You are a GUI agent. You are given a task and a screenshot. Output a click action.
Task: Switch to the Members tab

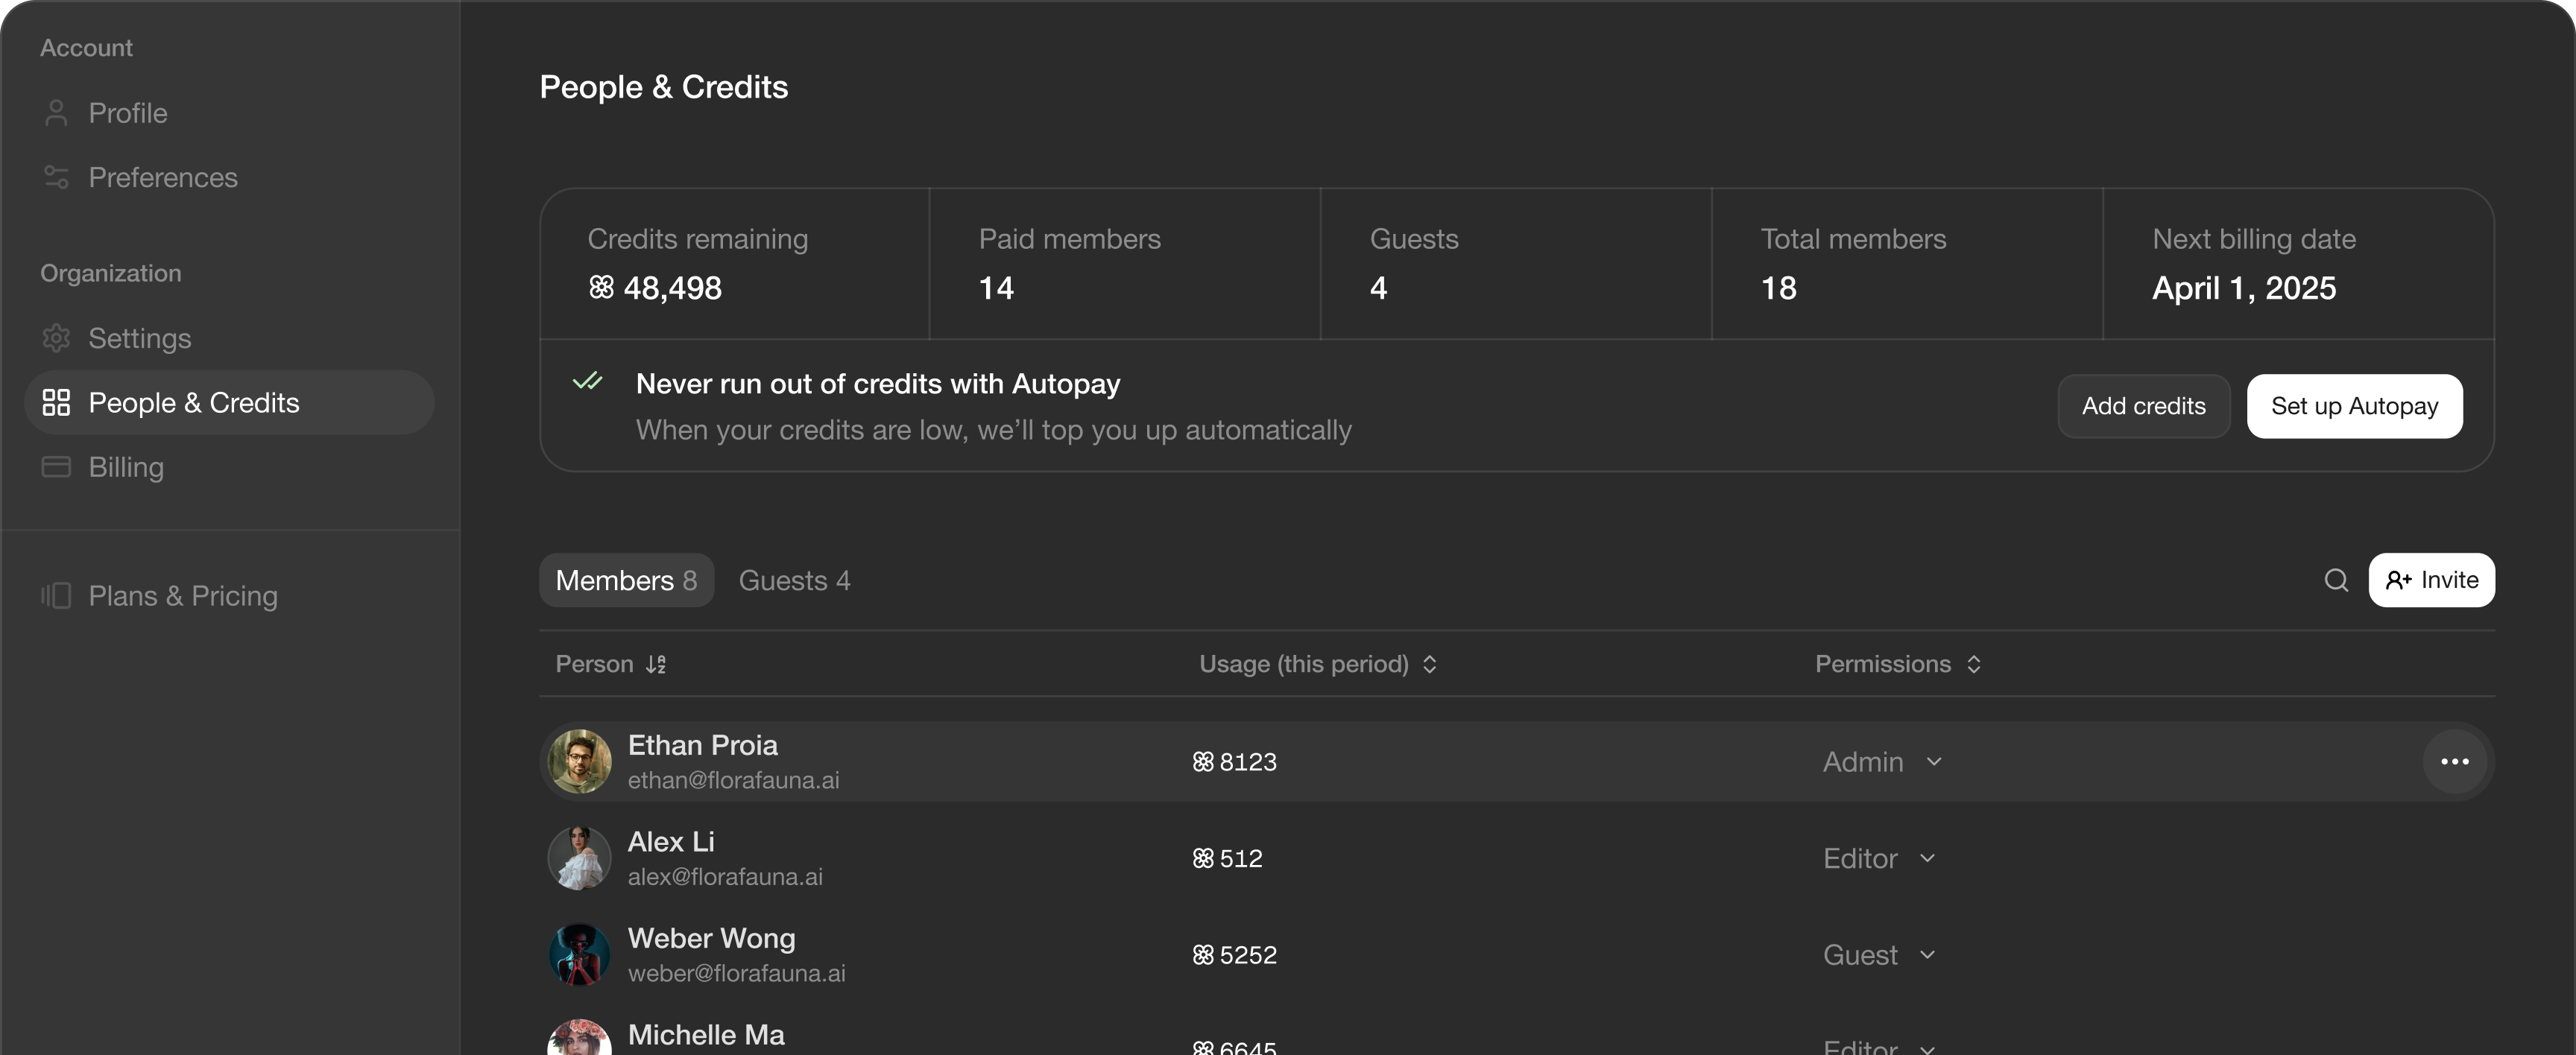pyautogui.click(x=626, y=580)
